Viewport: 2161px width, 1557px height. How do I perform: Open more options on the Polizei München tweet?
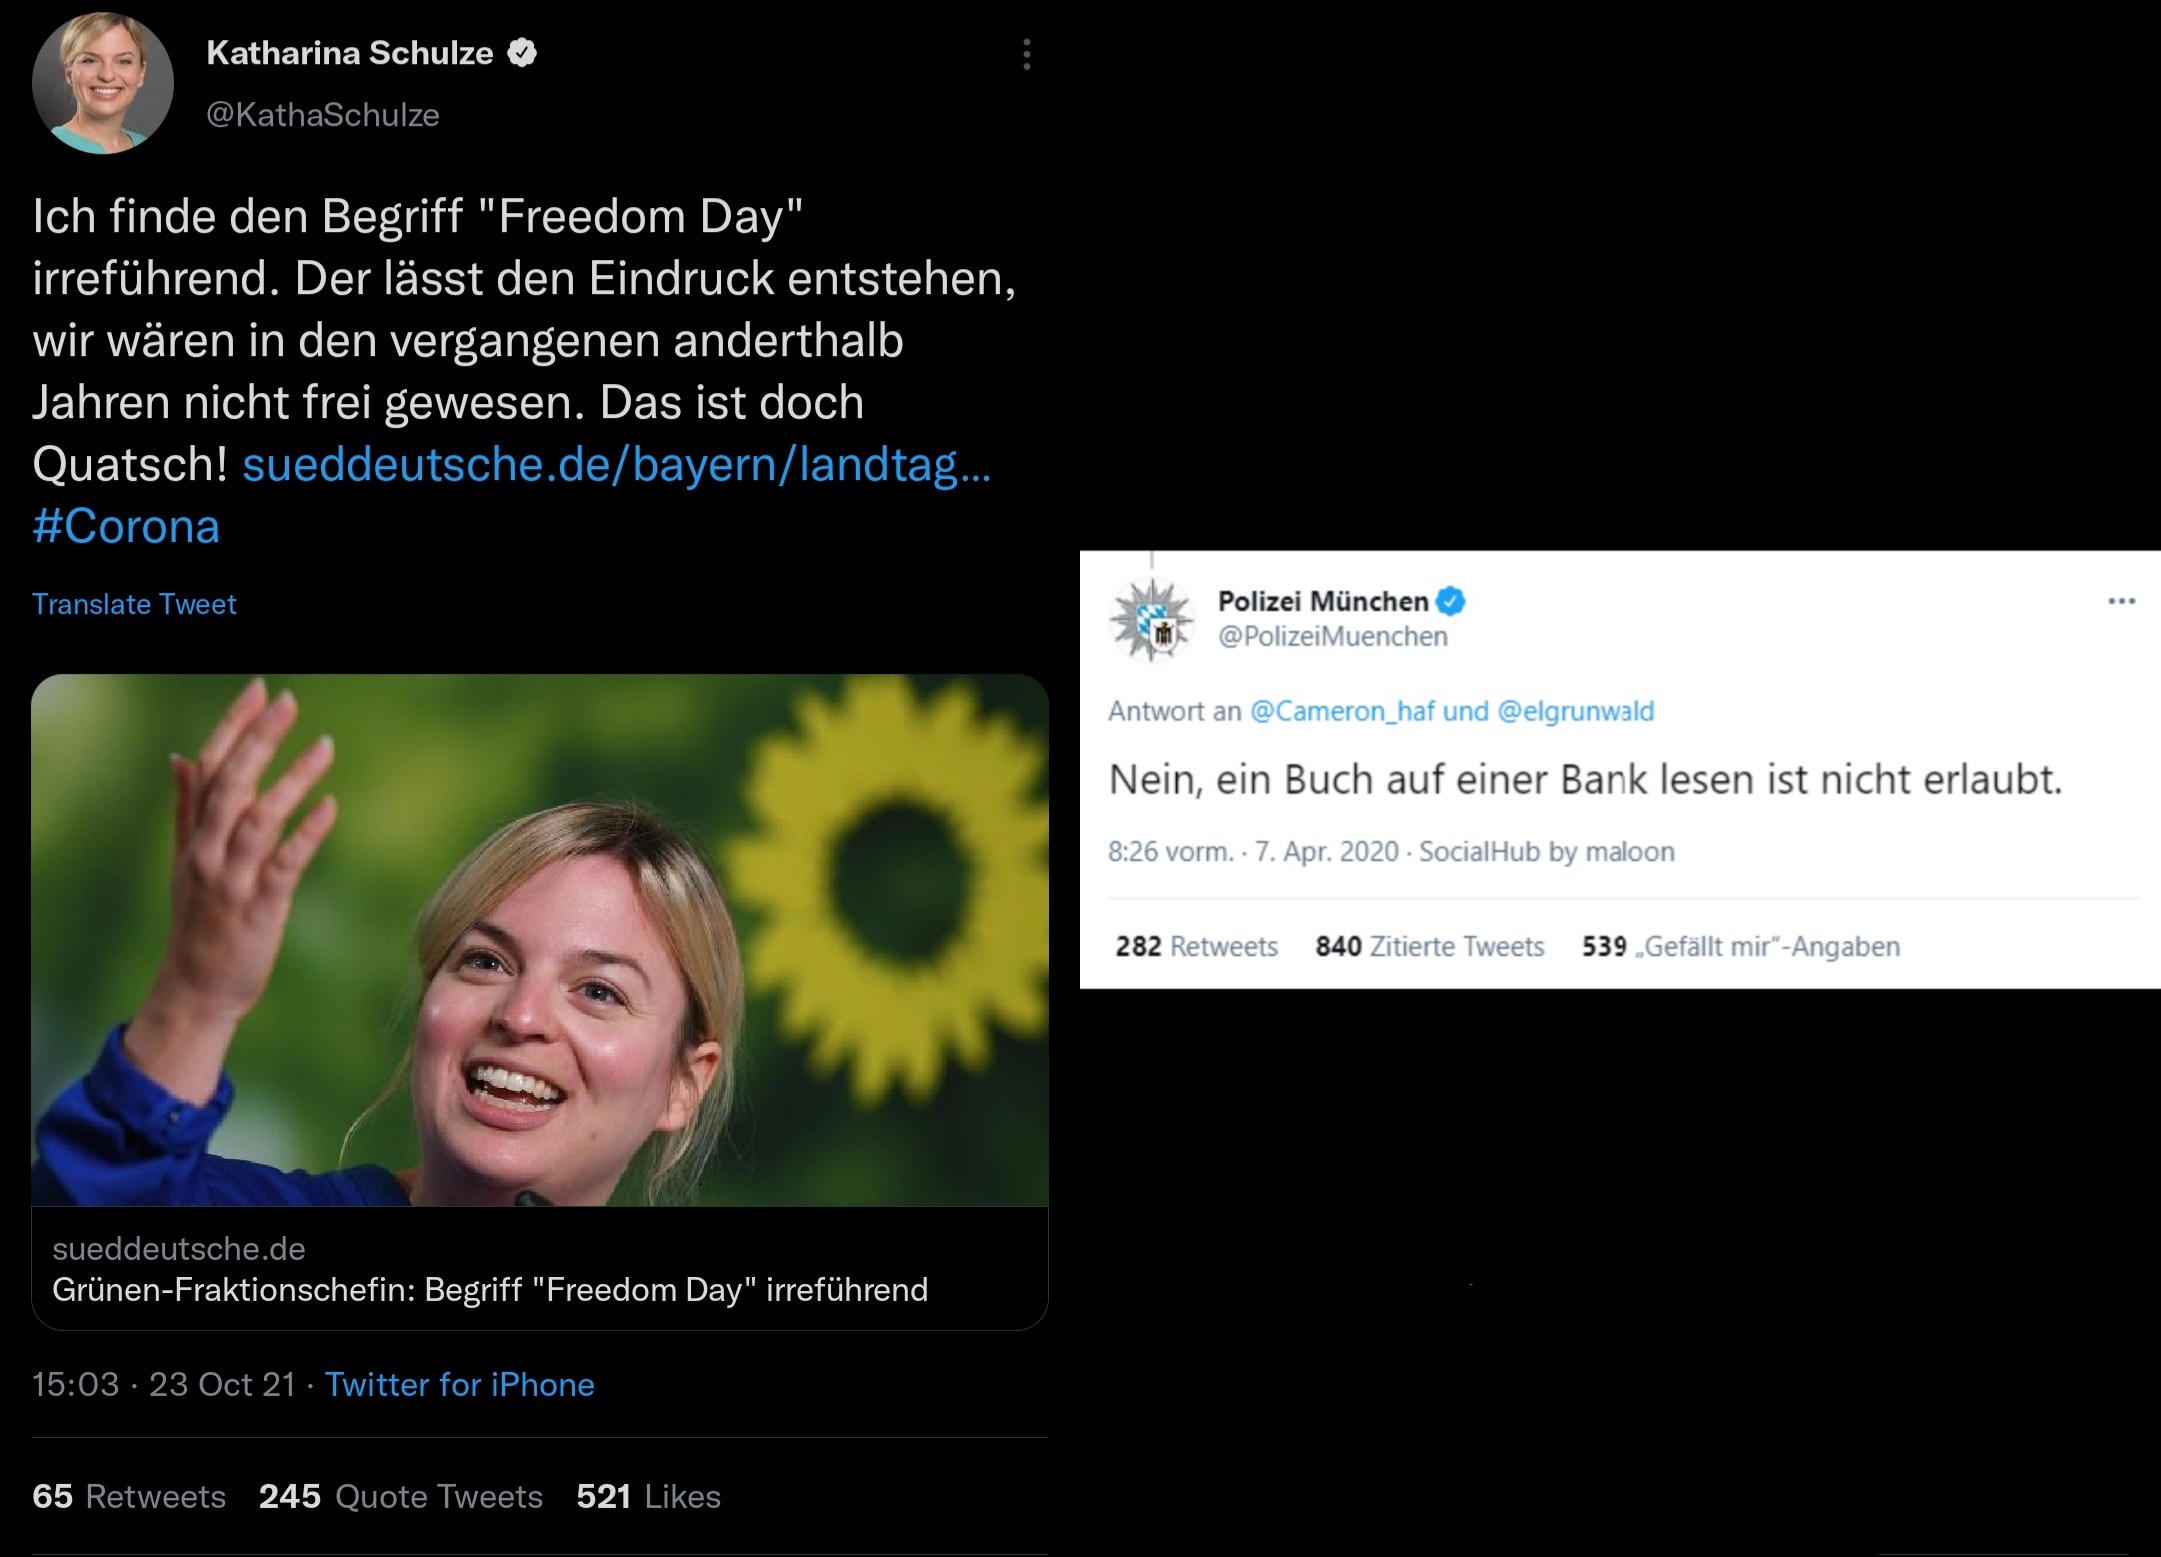pos(2121,601)
